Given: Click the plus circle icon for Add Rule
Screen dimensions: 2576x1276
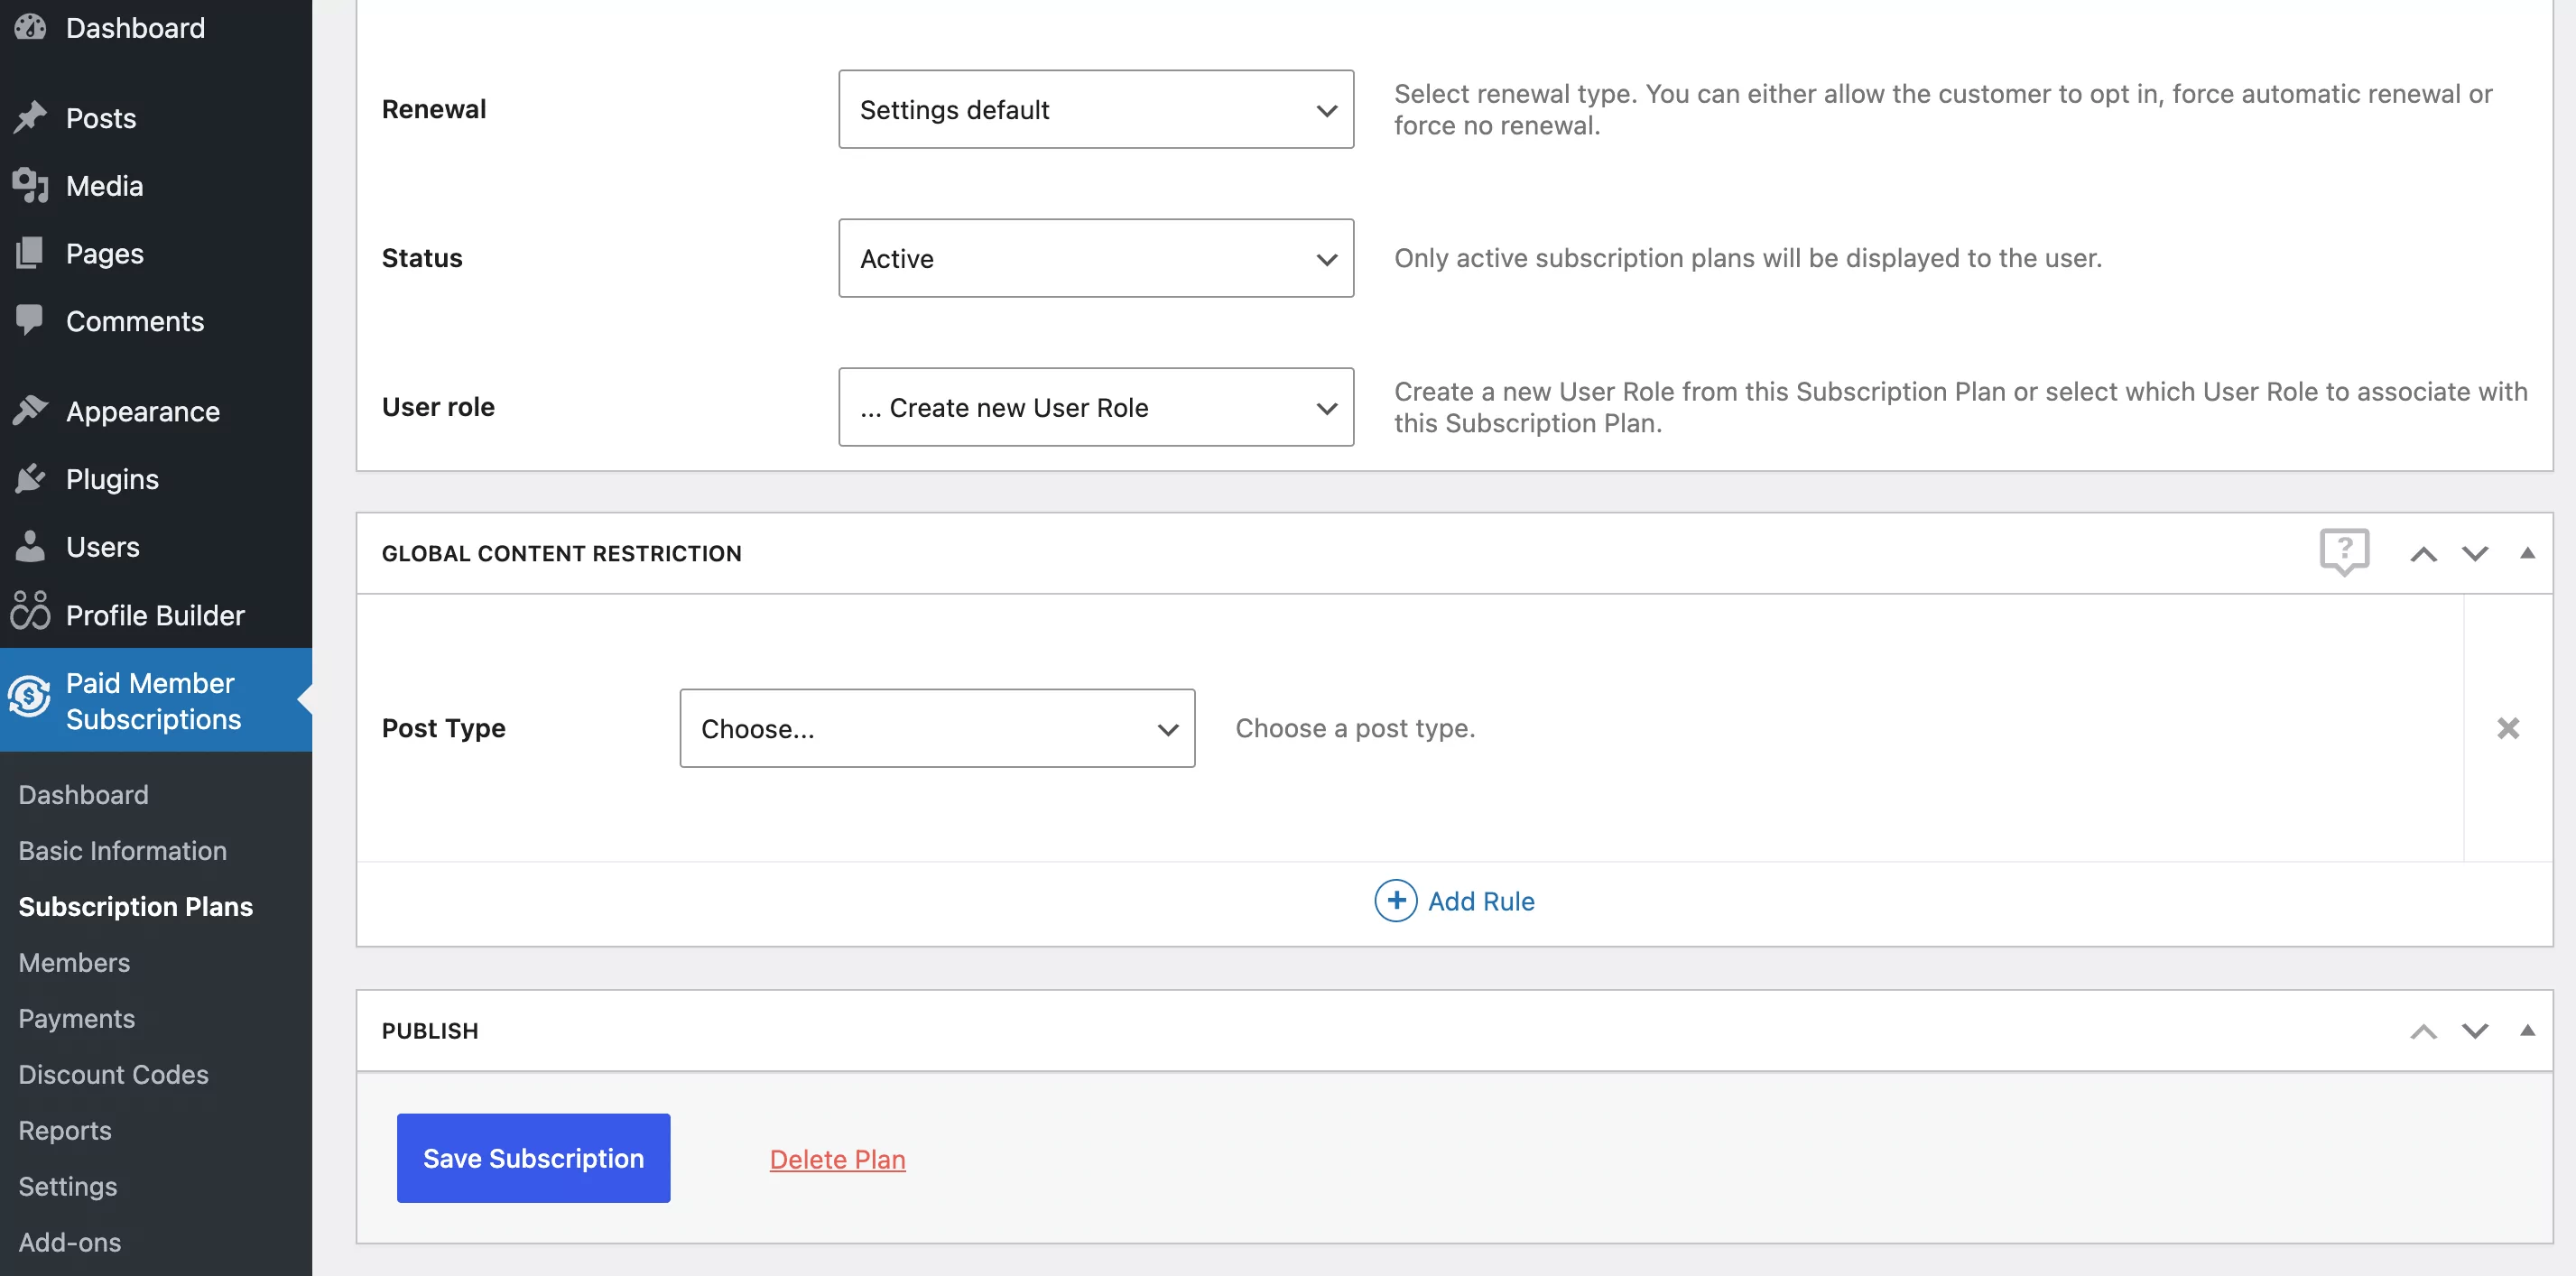Looking at the screenshot, I should (1396, 901).
